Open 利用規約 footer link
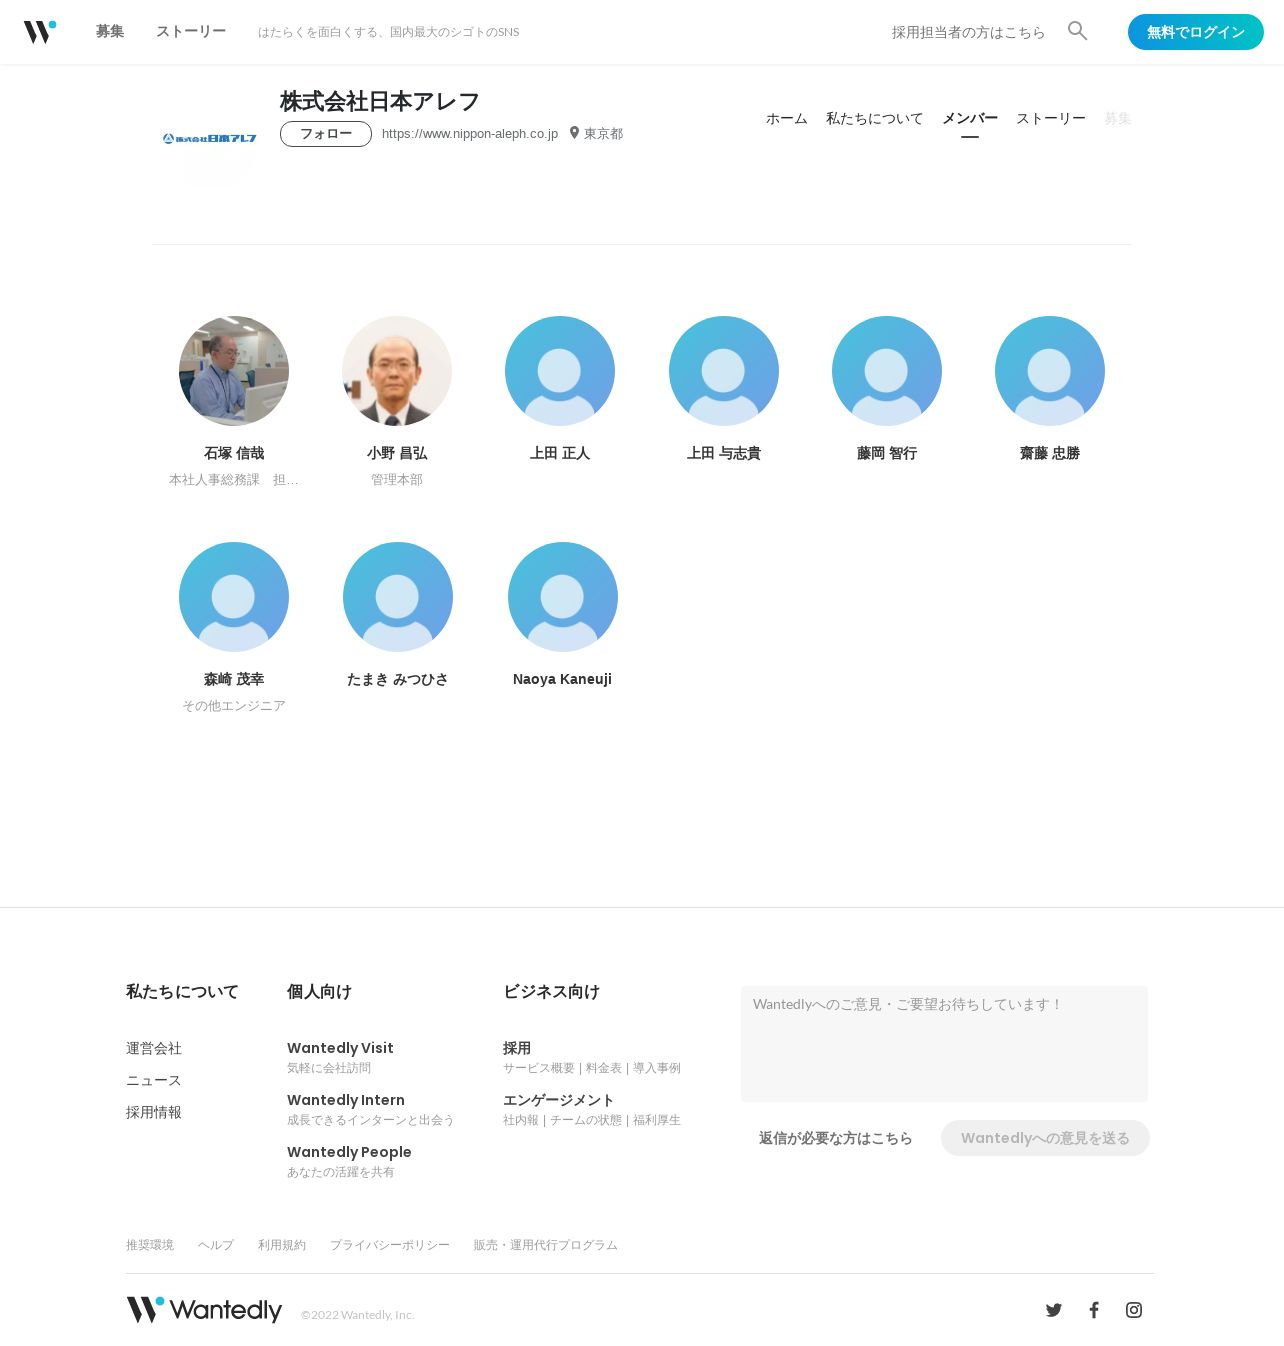The image size is (1284, 1346). point(282,1245)
